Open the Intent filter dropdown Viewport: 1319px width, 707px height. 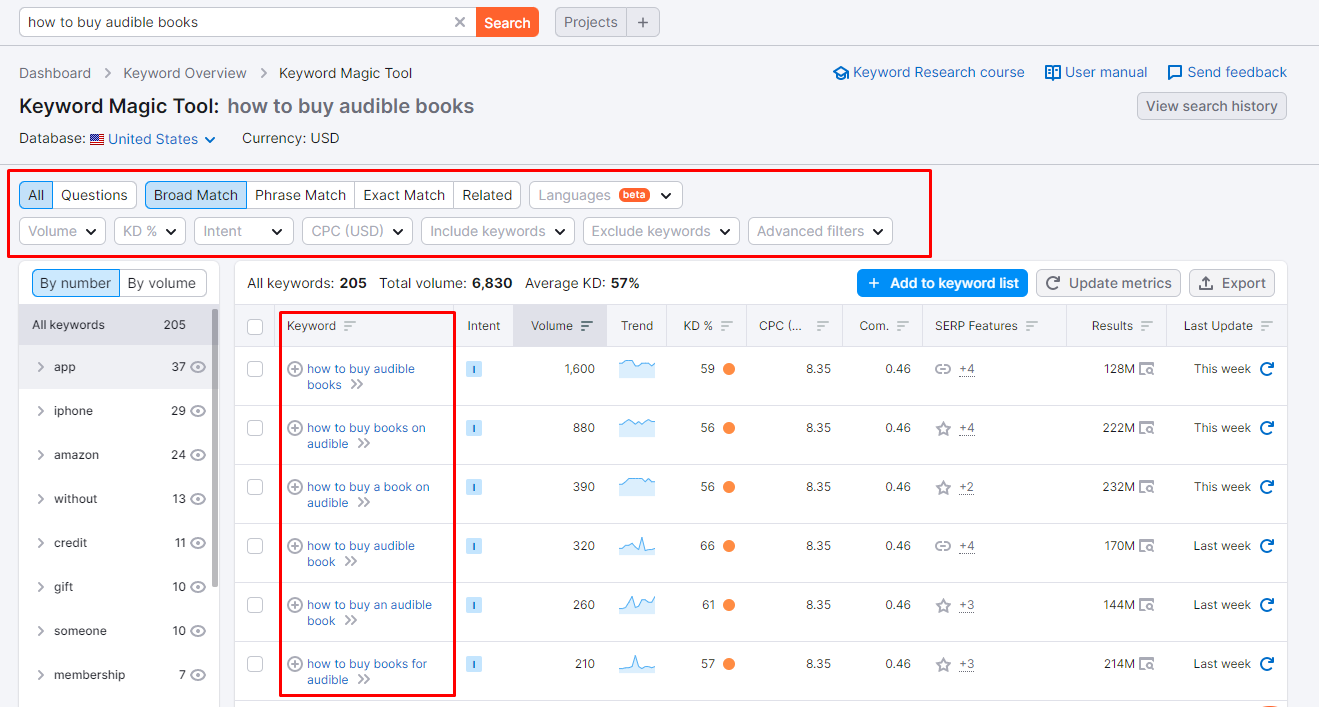tap(244, 231)
